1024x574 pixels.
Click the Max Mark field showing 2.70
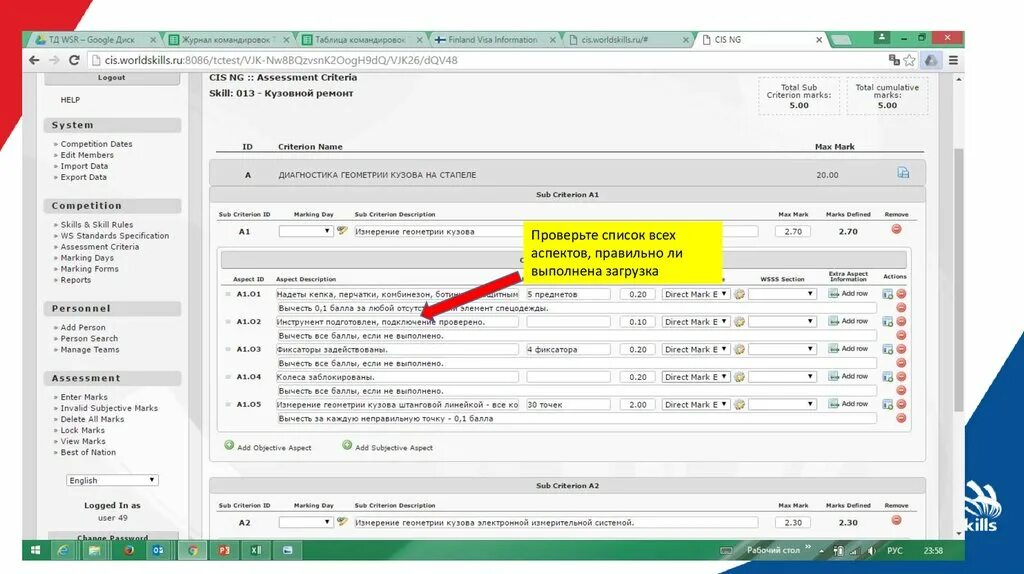click(793, 231)
